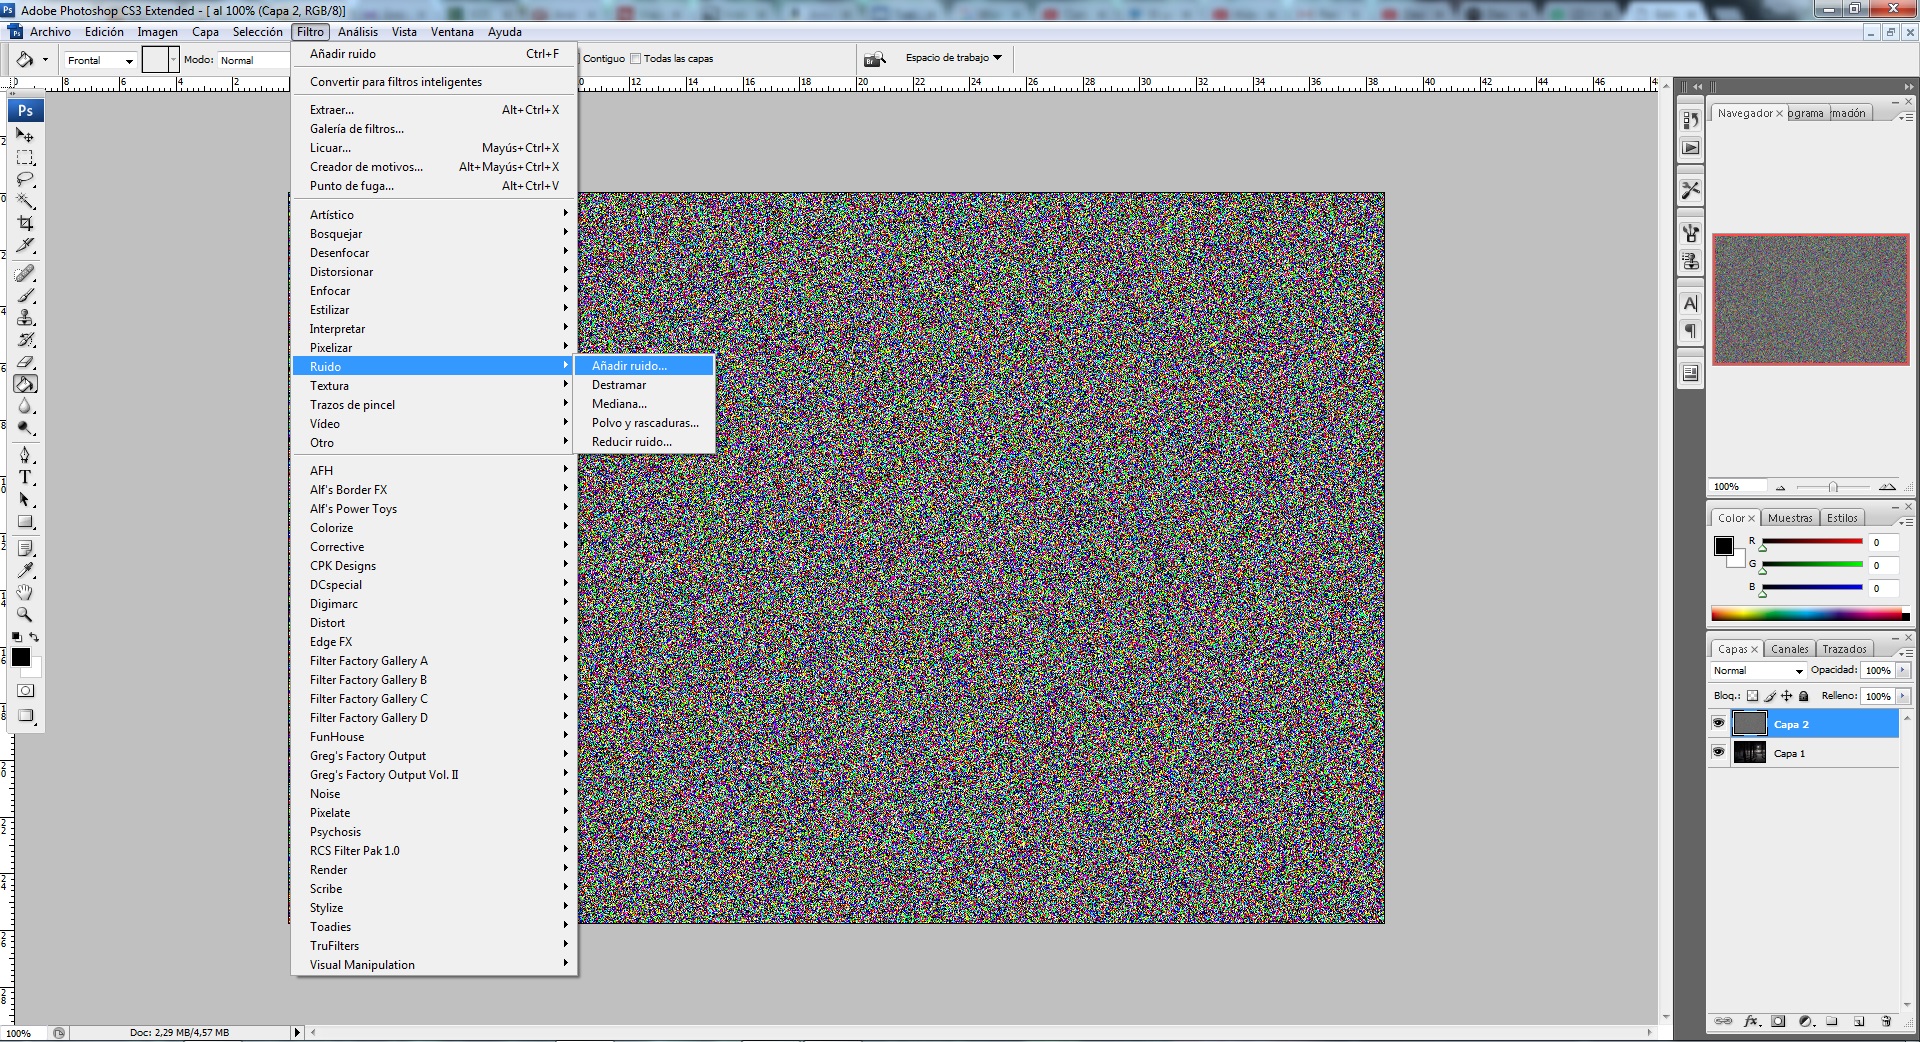Viewport: 1920px width, 1042px height.
Task: Enable the Todas las capas checkbox
Action: pos(636,59)
